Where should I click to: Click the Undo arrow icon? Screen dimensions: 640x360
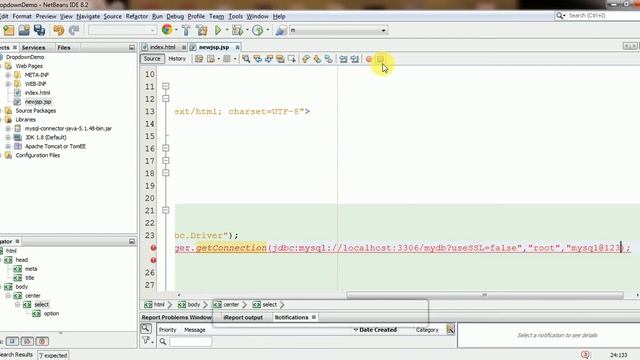58,30
